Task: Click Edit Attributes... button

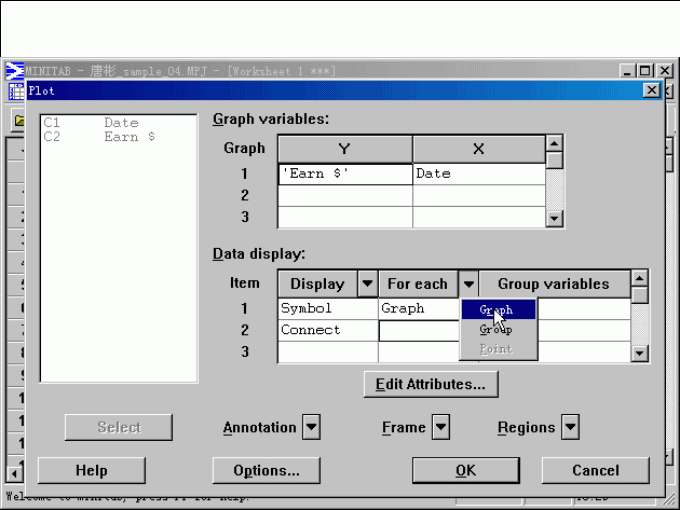Action: [430, 384]
